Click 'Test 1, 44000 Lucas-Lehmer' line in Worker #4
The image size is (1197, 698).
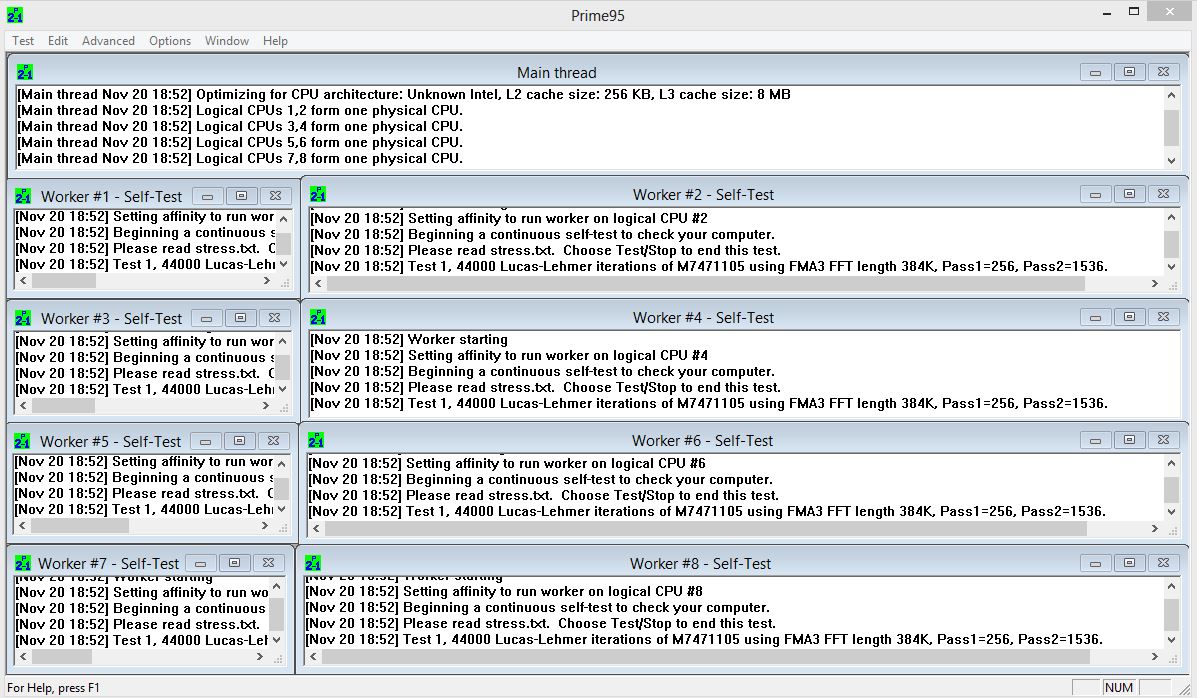[708, 403]
